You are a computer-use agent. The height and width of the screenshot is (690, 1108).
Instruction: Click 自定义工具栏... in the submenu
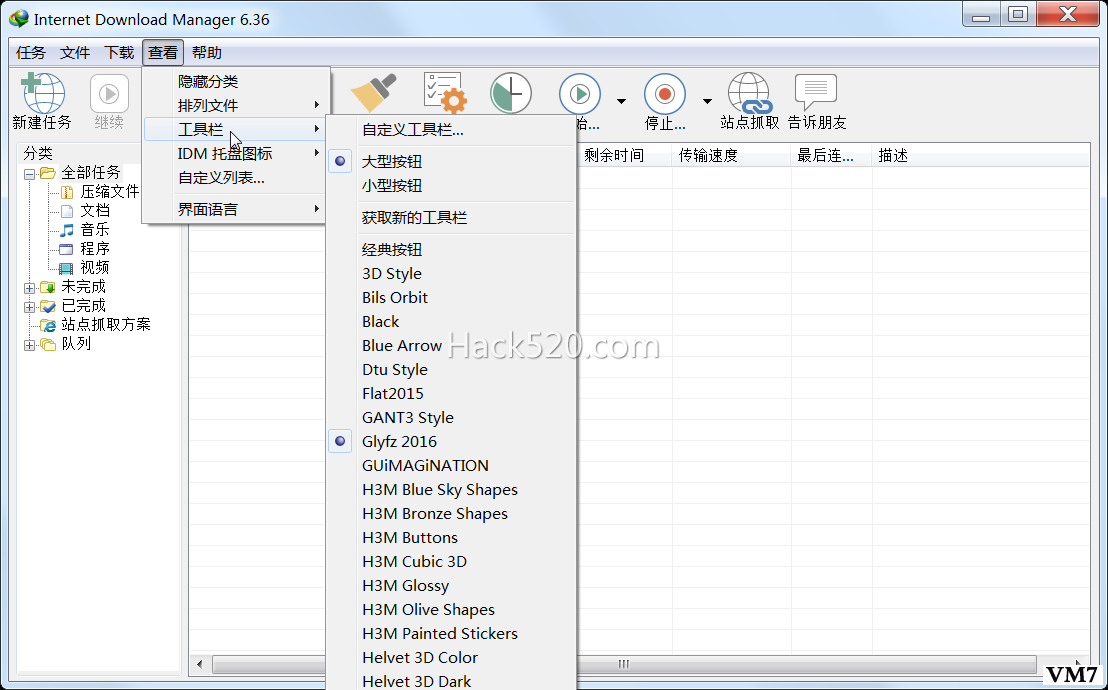413,130
